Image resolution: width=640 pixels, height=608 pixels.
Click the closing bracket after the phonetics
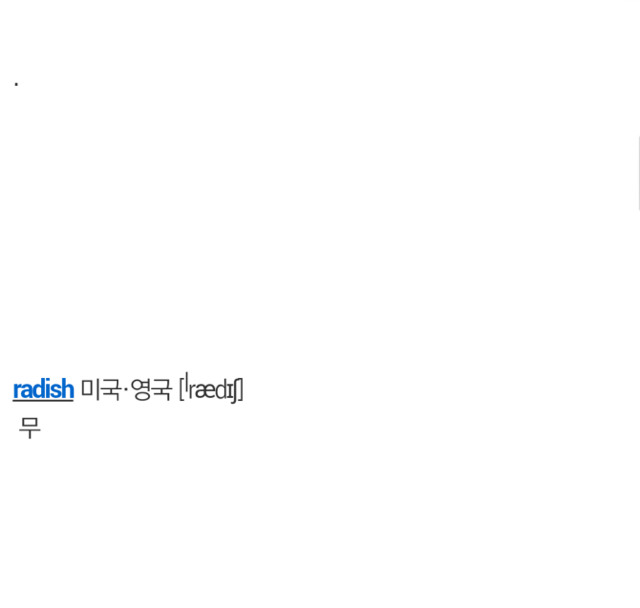(241, 390)
